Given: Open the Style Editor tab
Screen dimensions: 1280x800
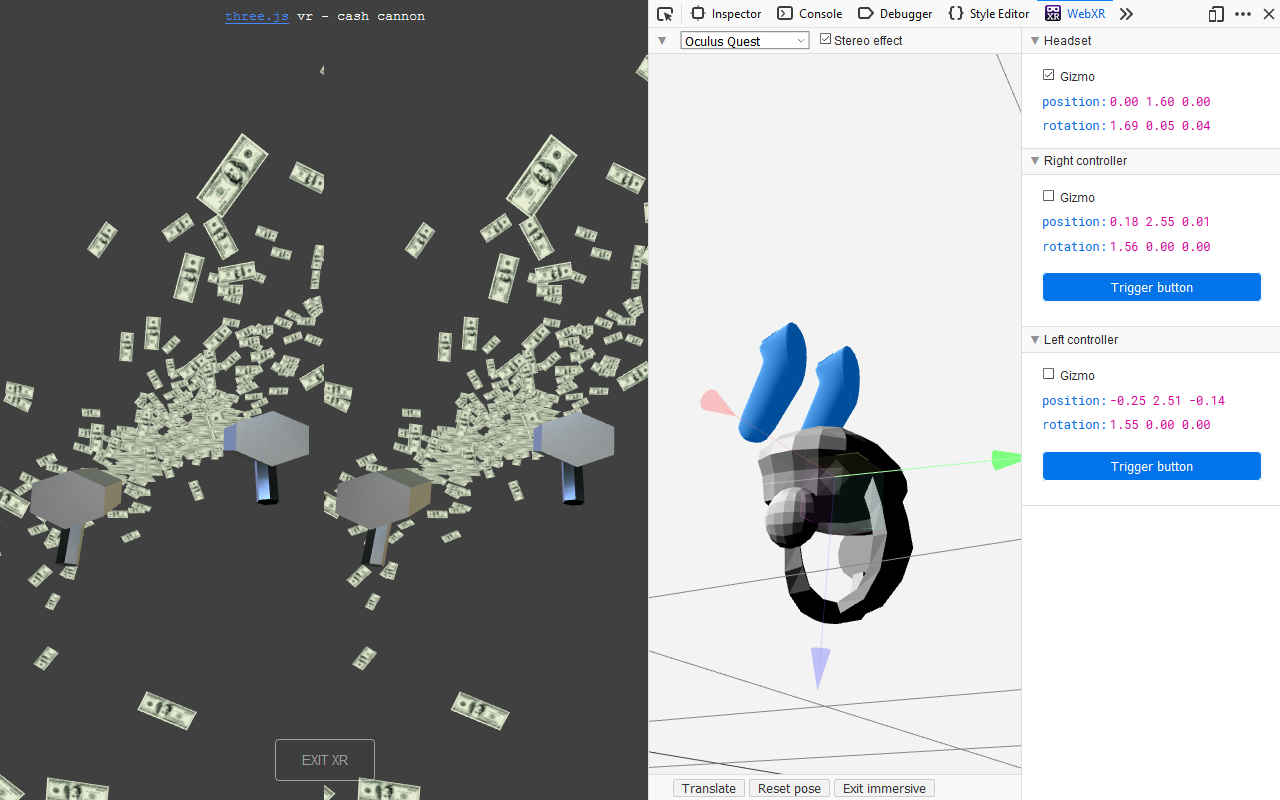Looking at the screenshot, I should click(988, 14).
